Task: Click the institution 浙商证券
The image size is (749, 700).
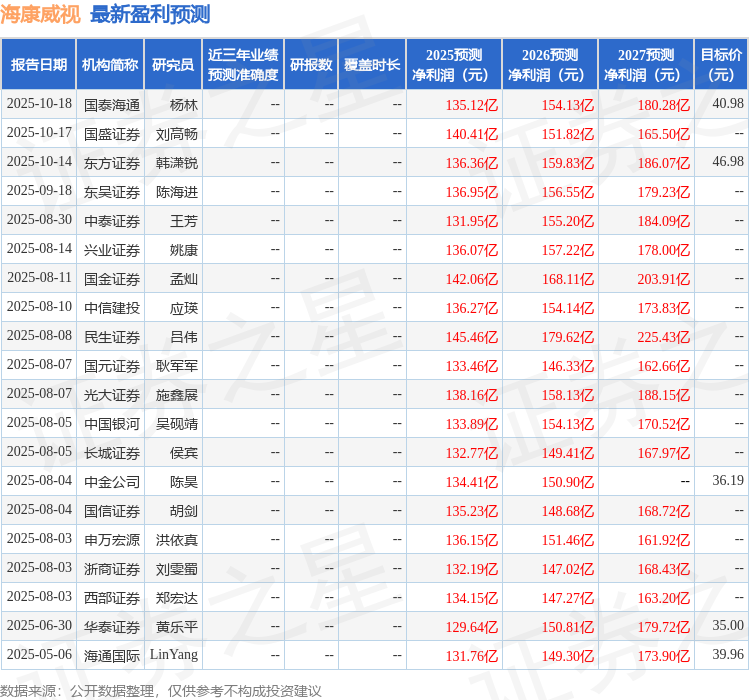Action: [112, 569]
